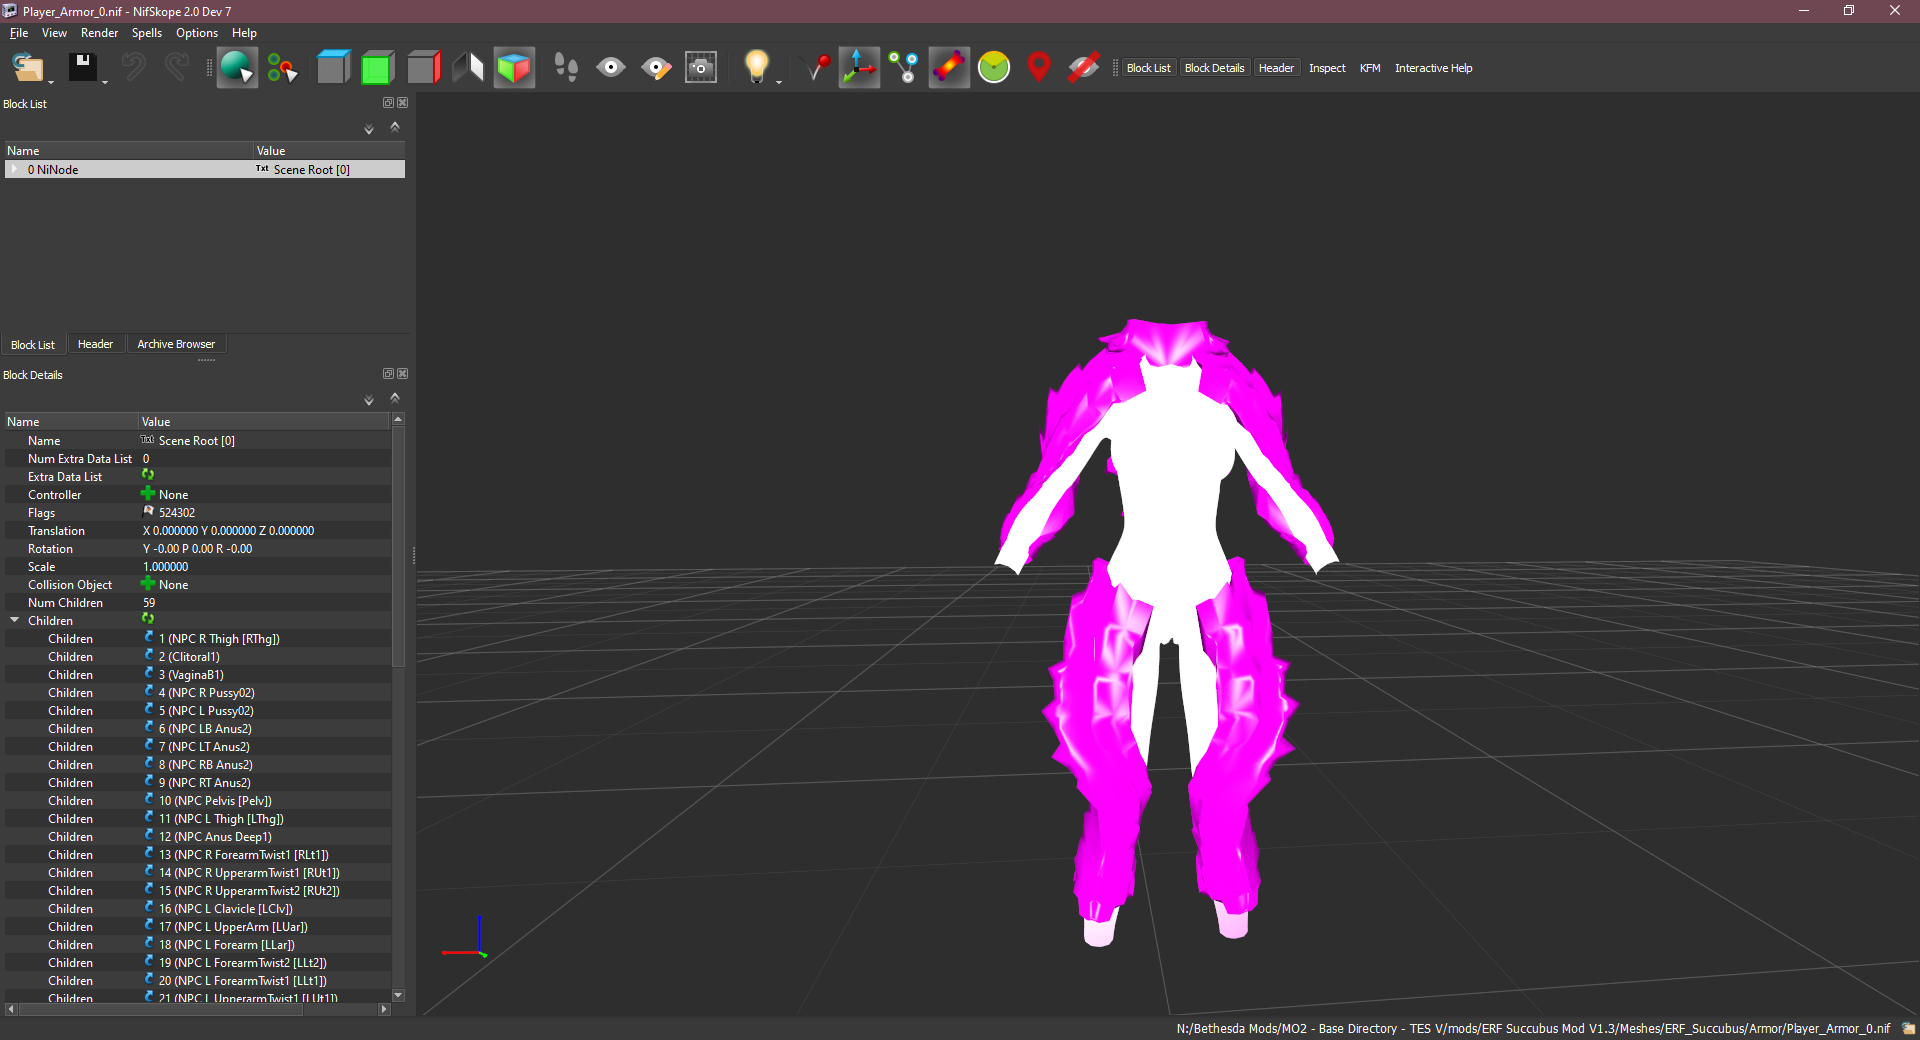The height and width of the screenshot is (1040, 1920).
Task: Toggle Show Collision icon
Action: 949,68
